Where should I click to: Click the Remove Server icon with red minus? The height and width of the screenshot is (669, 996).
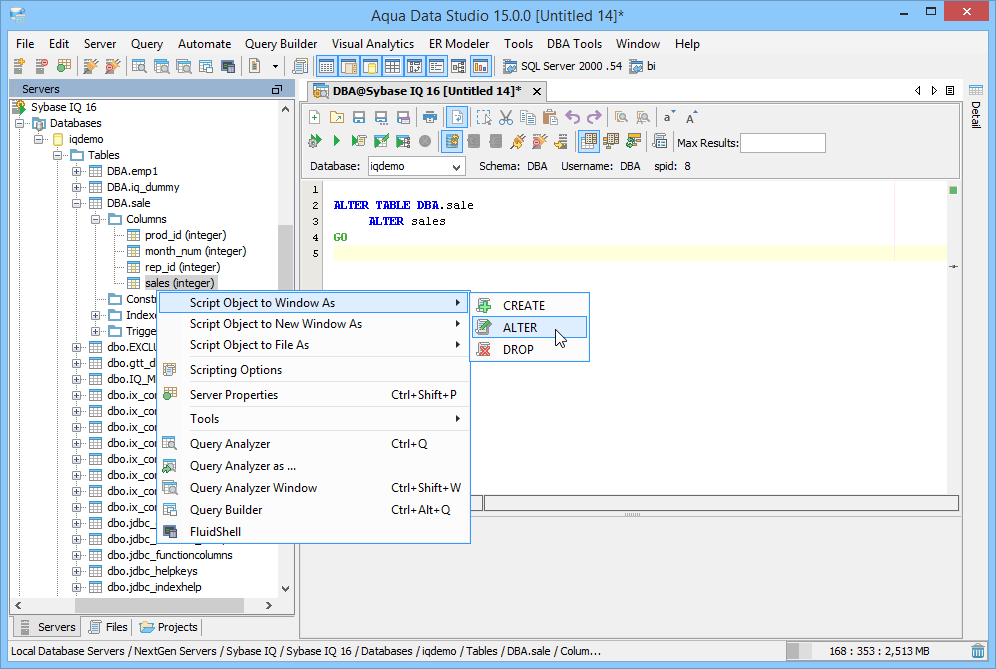[42, 66]
